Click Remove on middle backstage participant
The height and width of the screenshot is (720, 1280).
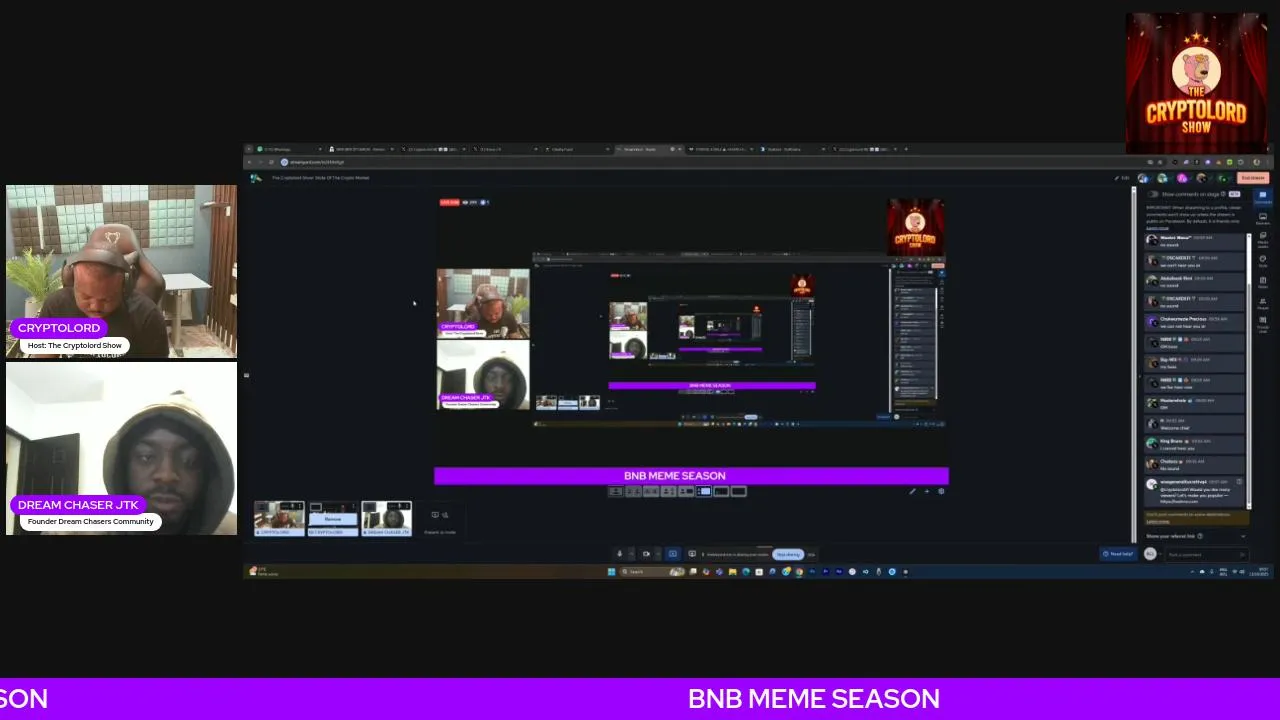point(333,519)
